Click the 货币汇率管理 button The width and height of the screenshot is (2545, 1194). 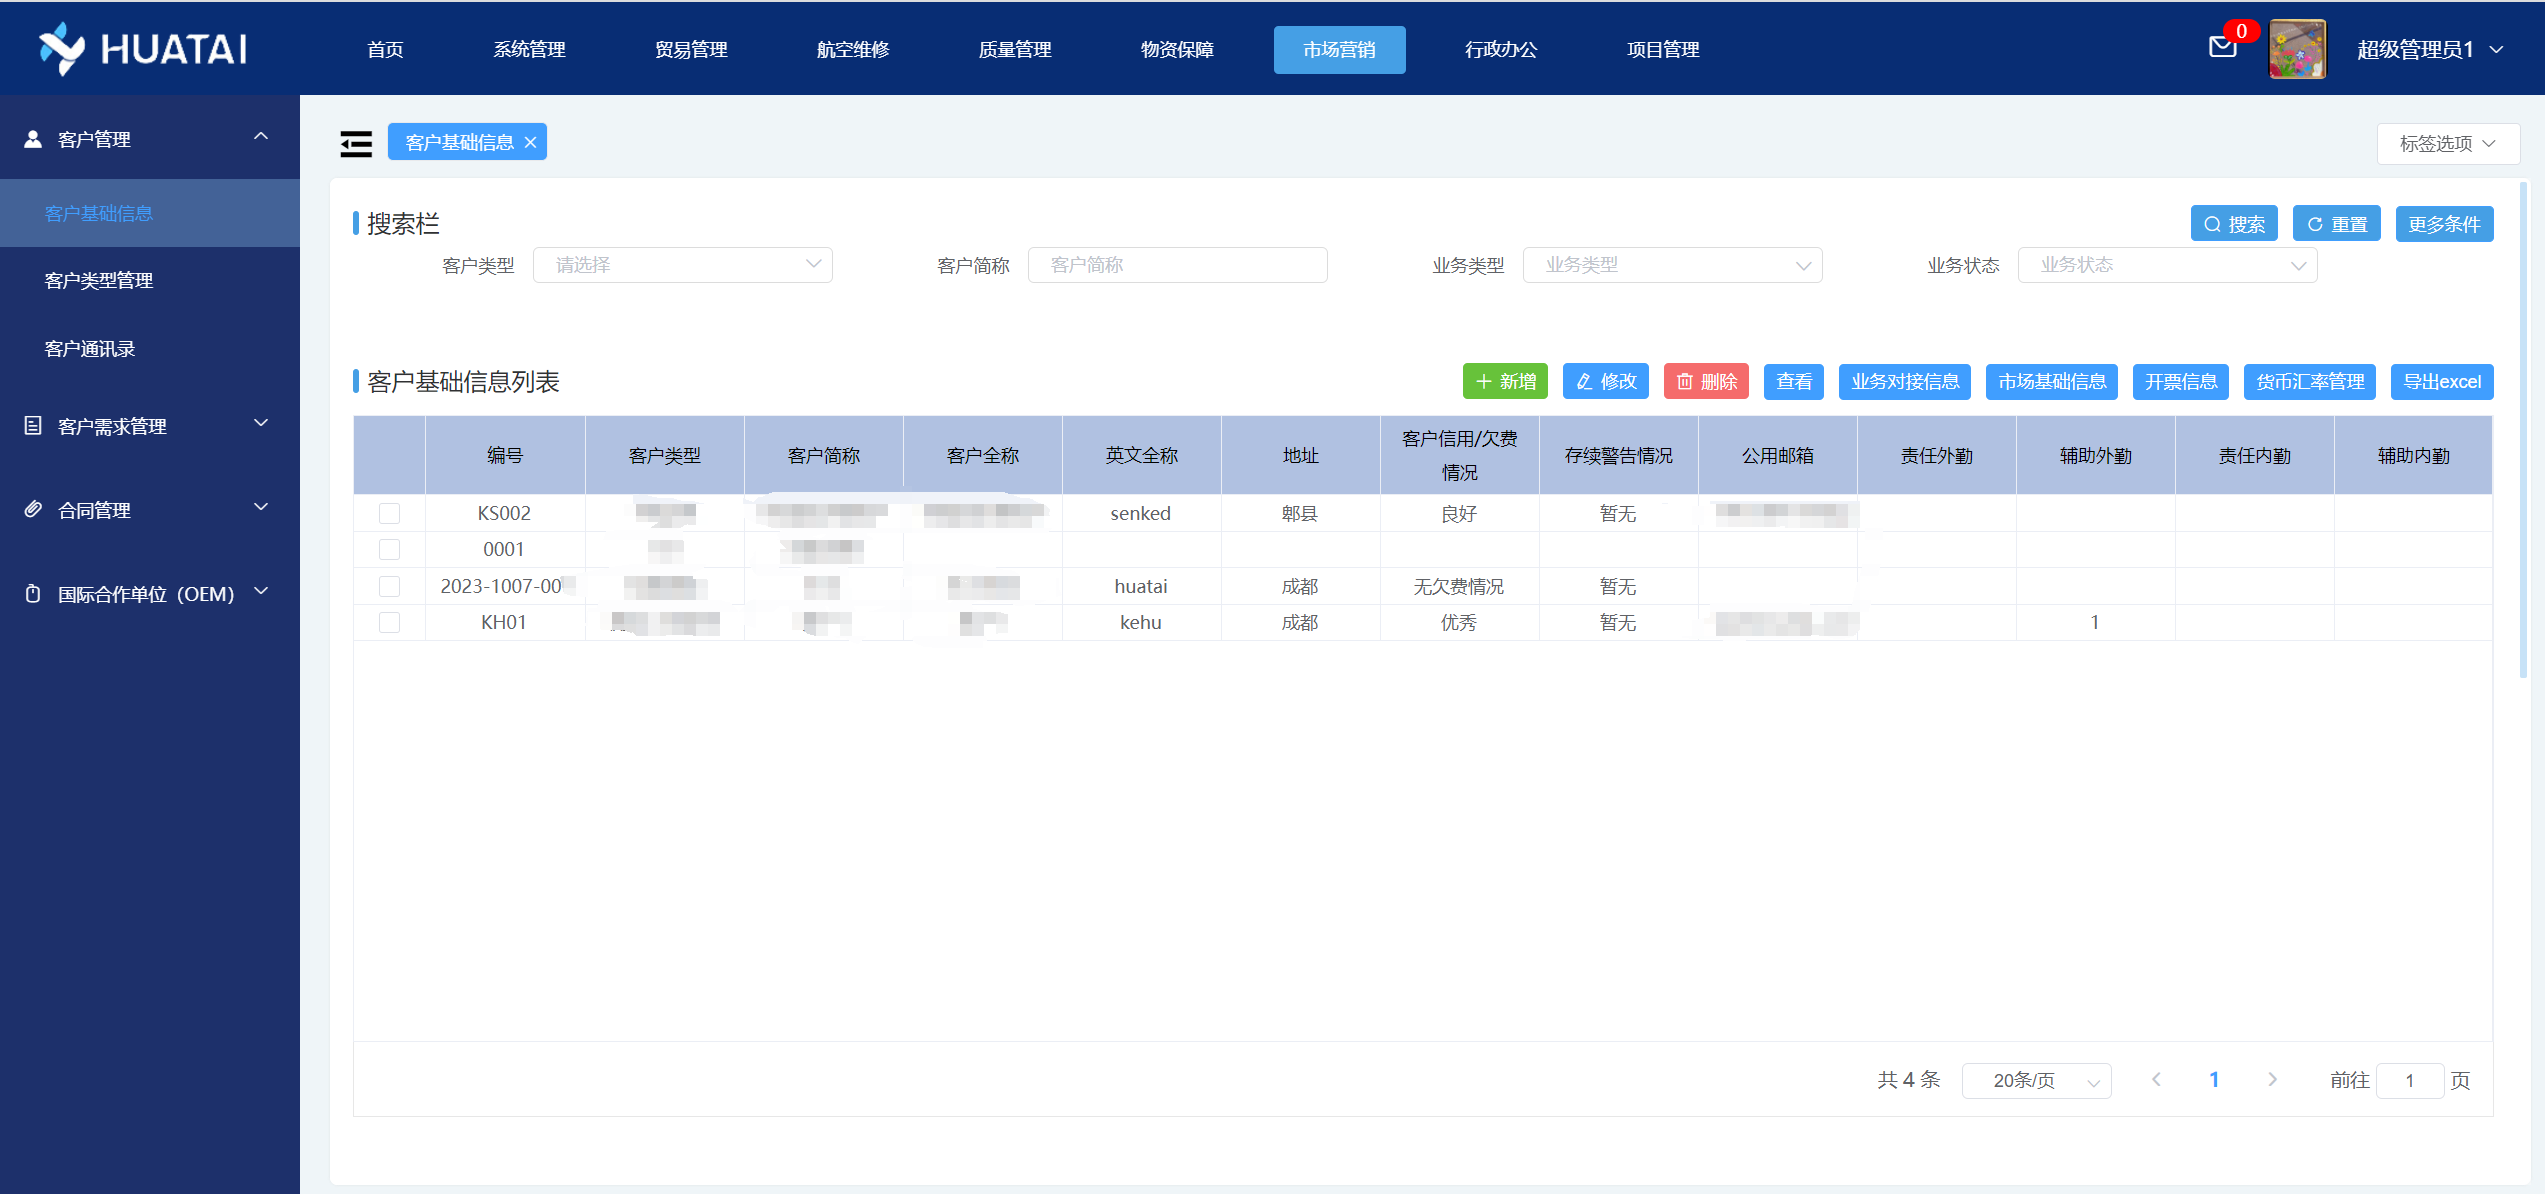tap(2310, 382)
